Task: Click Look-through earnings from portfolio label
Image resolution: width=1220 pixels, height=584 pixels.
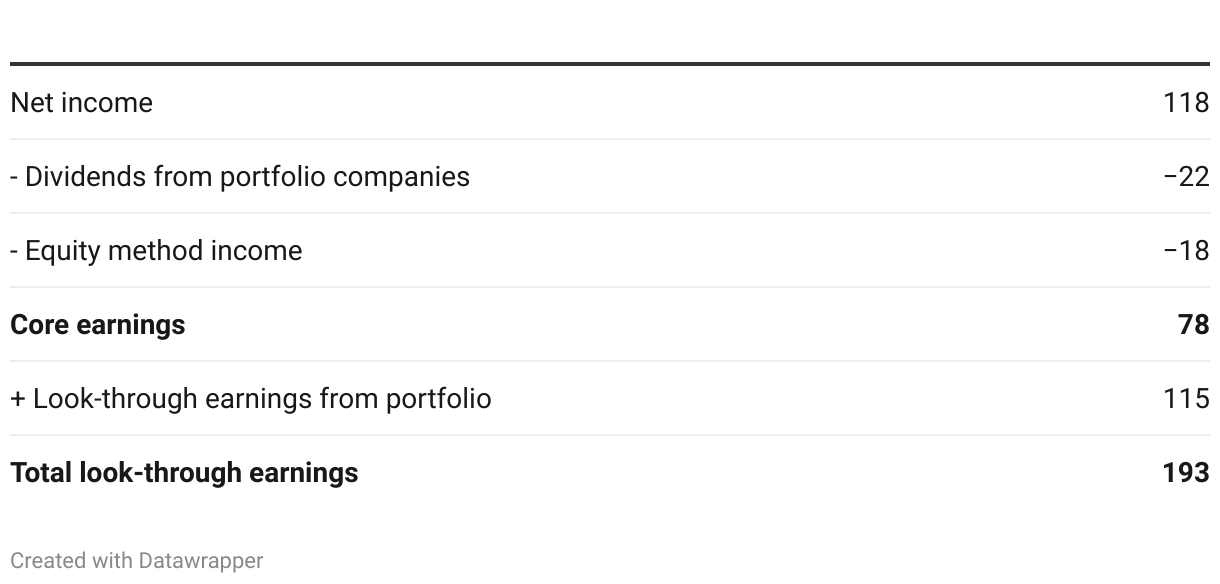Action: coord(251,399)
